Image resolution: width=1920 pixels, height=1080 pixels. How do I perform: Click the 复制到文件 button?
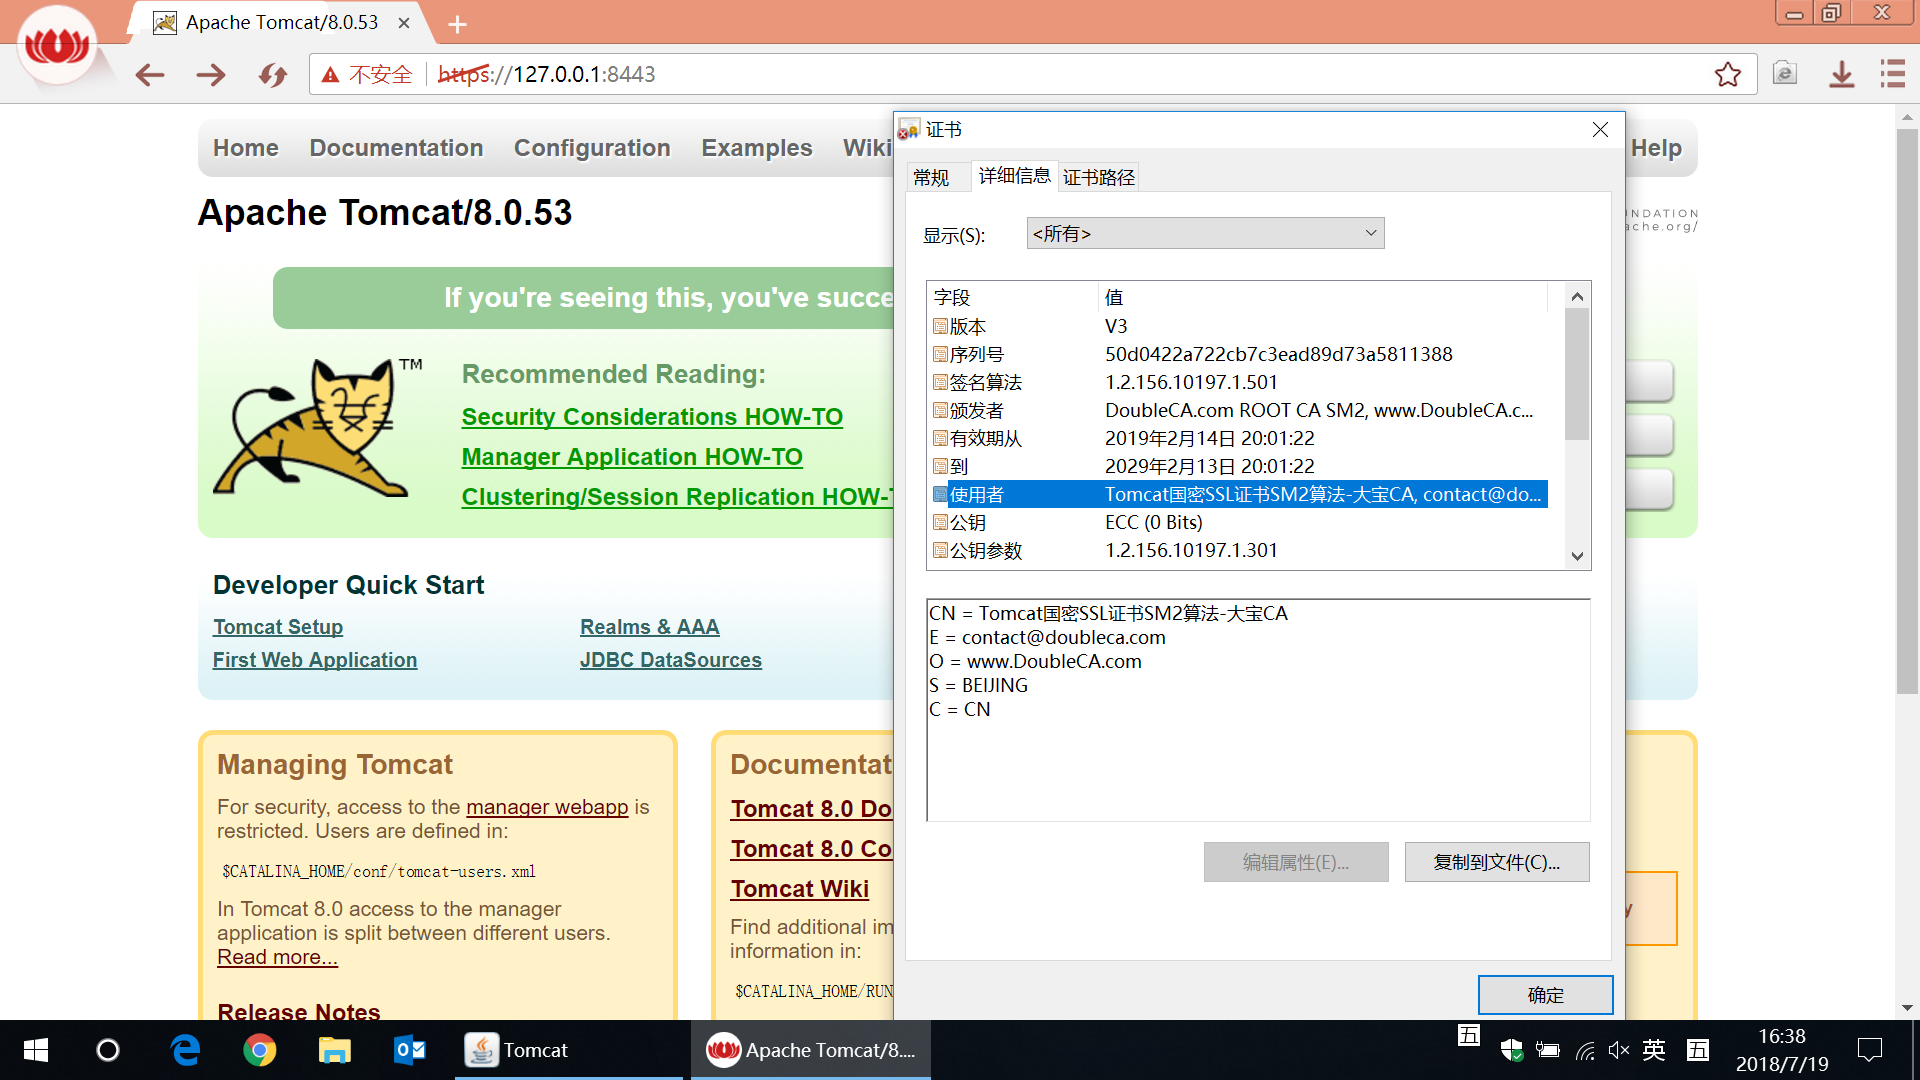(1496, 862)
